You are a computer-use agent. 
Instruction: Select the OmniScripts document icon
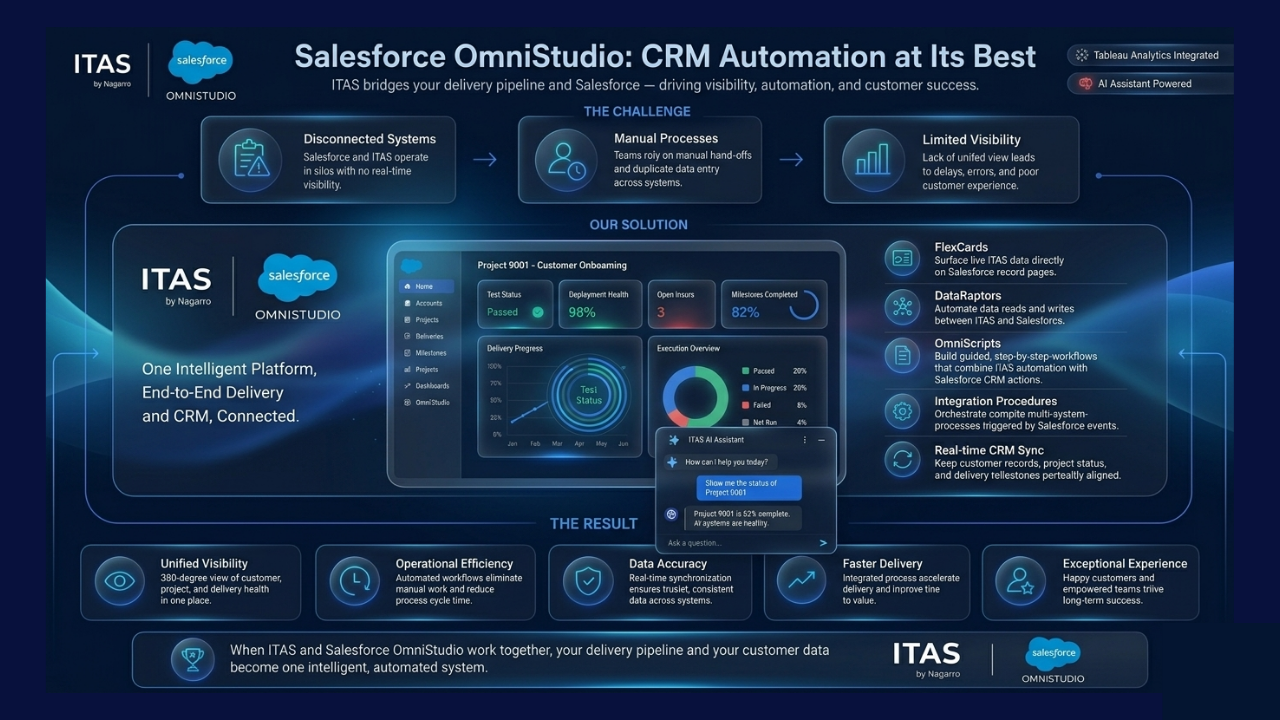(x=902, y=355)
